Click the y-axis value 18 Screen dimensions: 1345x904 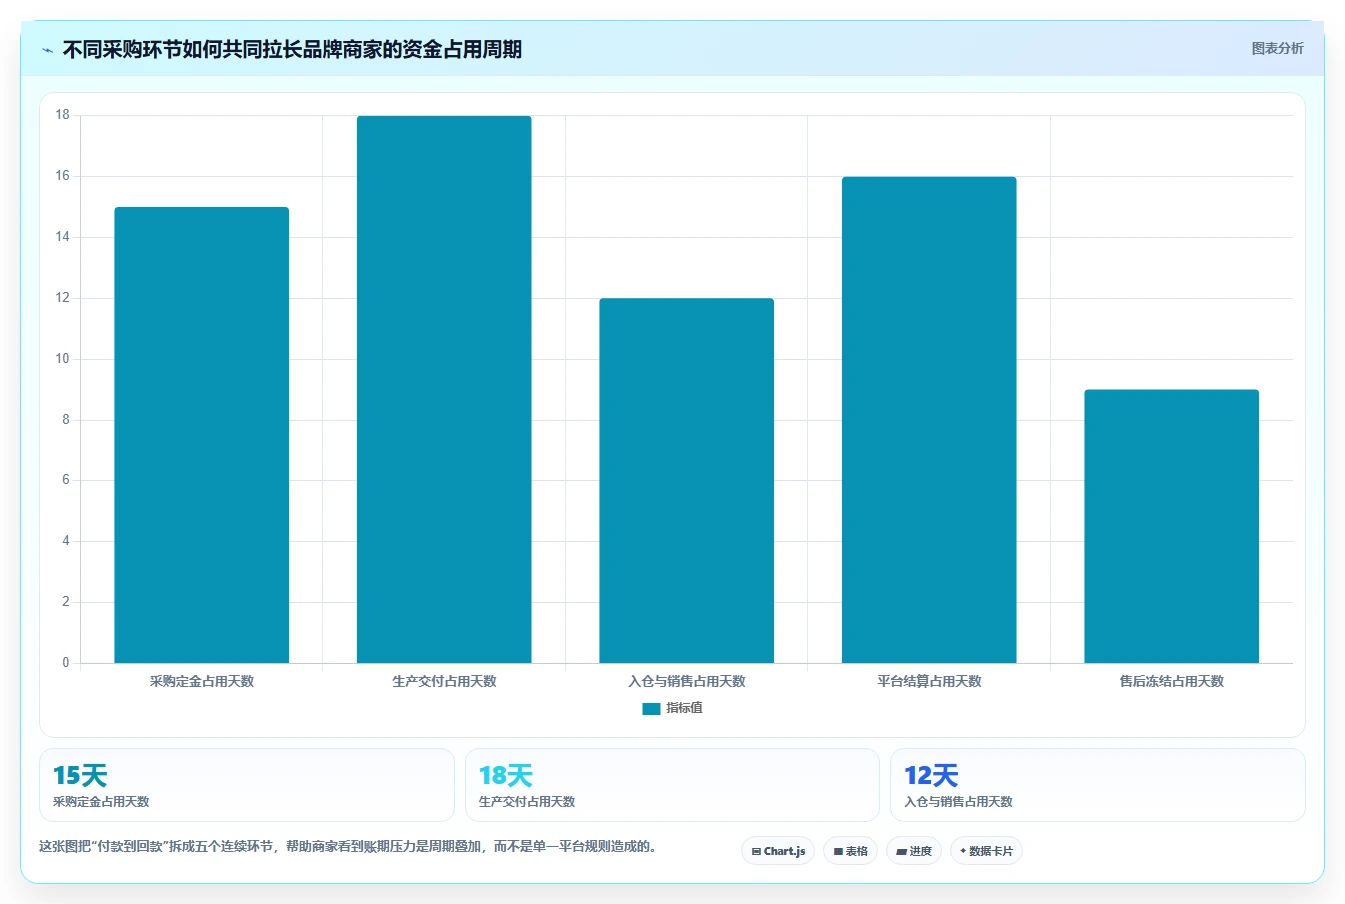[x=63, y=115]
